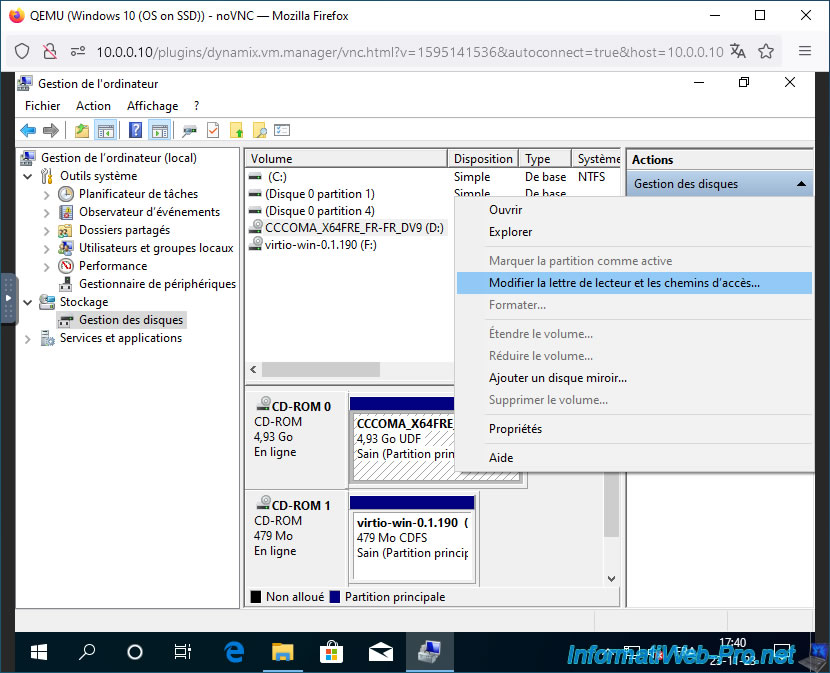The image size is (830, 673).
Task: Click the CD-ROM 0 disk label block
Action: point(296,441)
